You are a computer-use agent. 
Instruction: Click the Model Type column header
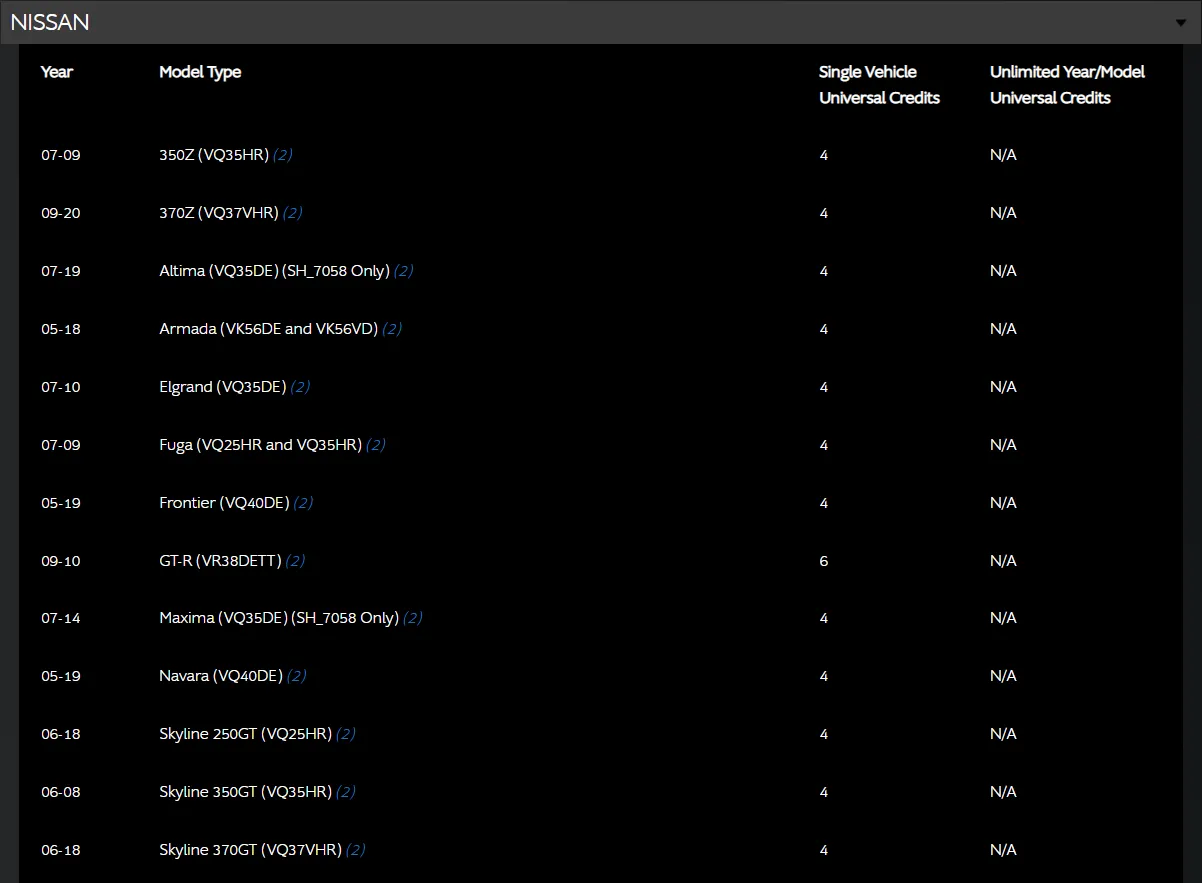click(200, 72)
